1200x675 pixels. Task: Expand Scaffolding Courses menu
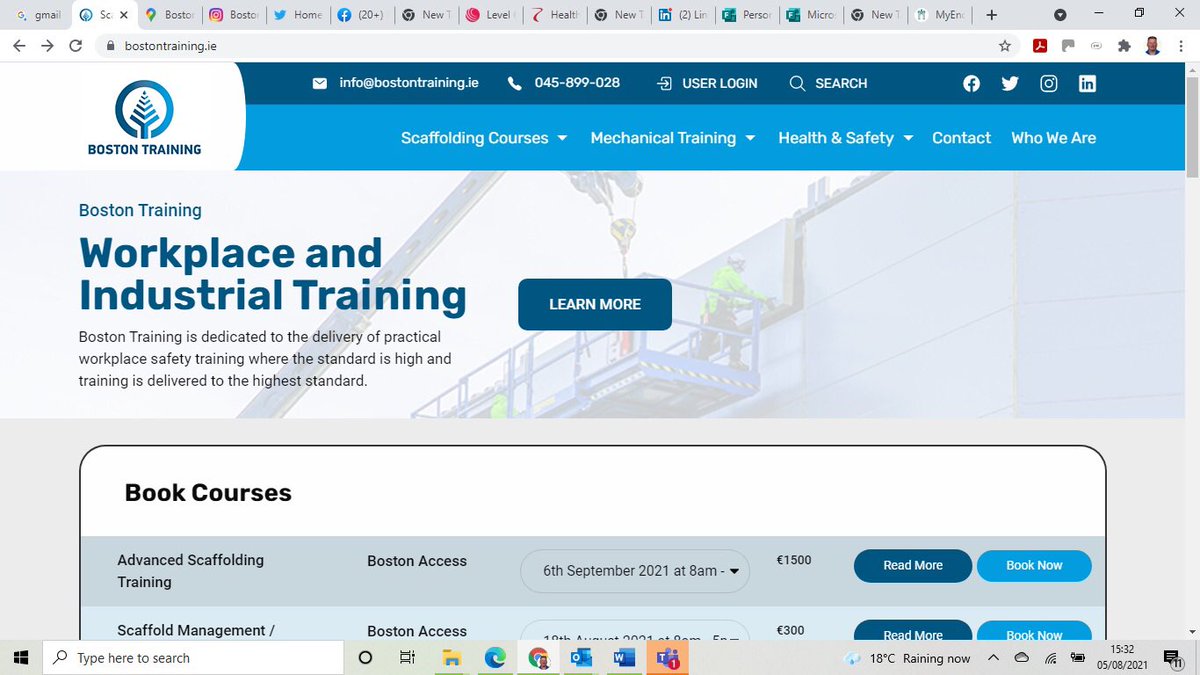pyautogui.click(x=484, y=138)
